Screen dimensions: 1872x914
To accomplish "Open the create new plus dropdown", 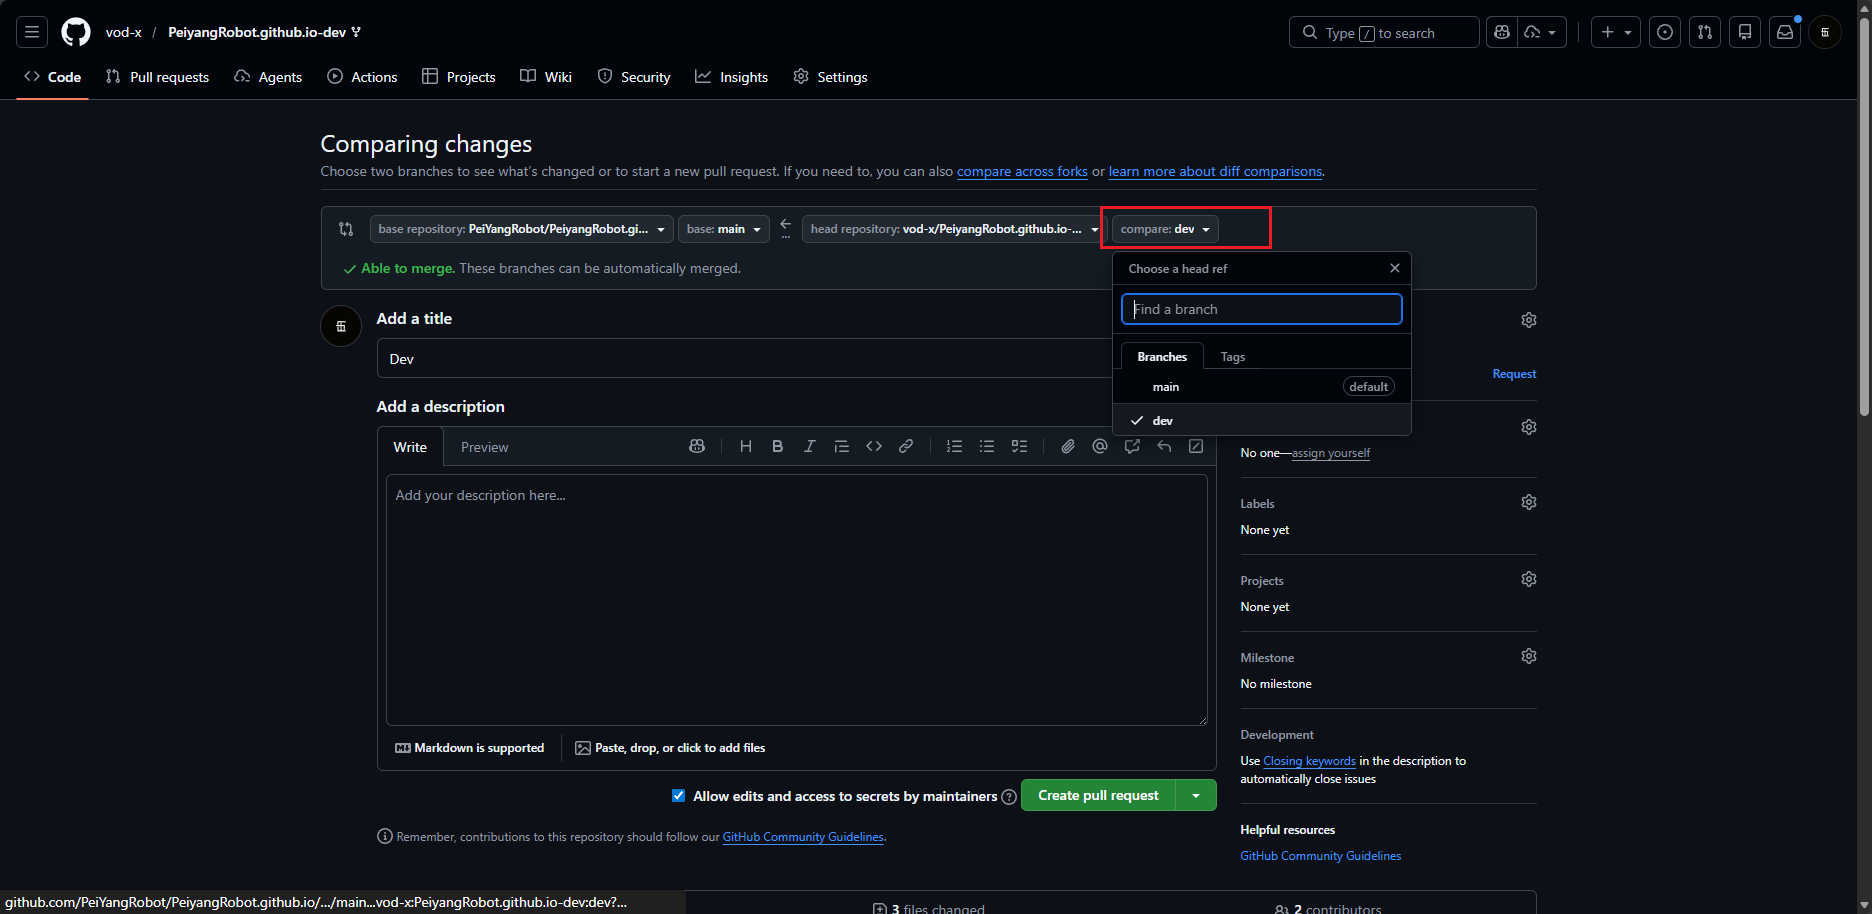I will [x=1616, y=32].
